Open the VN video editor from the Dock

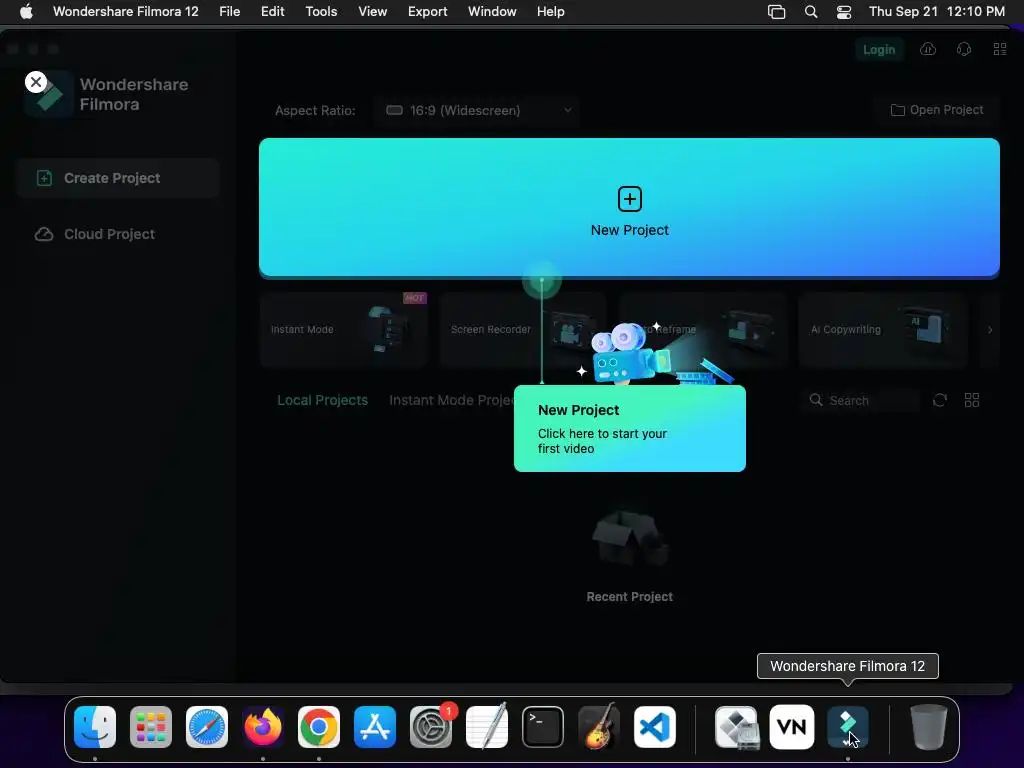[792, 727]
